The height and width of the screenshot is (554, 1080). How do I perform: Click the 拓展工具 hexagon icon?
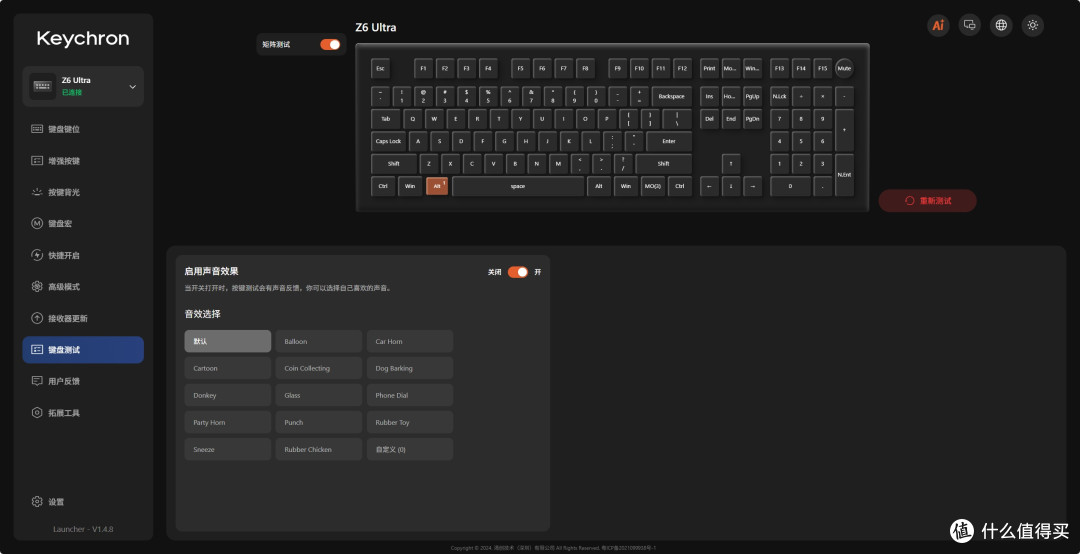tap(37, 413)
